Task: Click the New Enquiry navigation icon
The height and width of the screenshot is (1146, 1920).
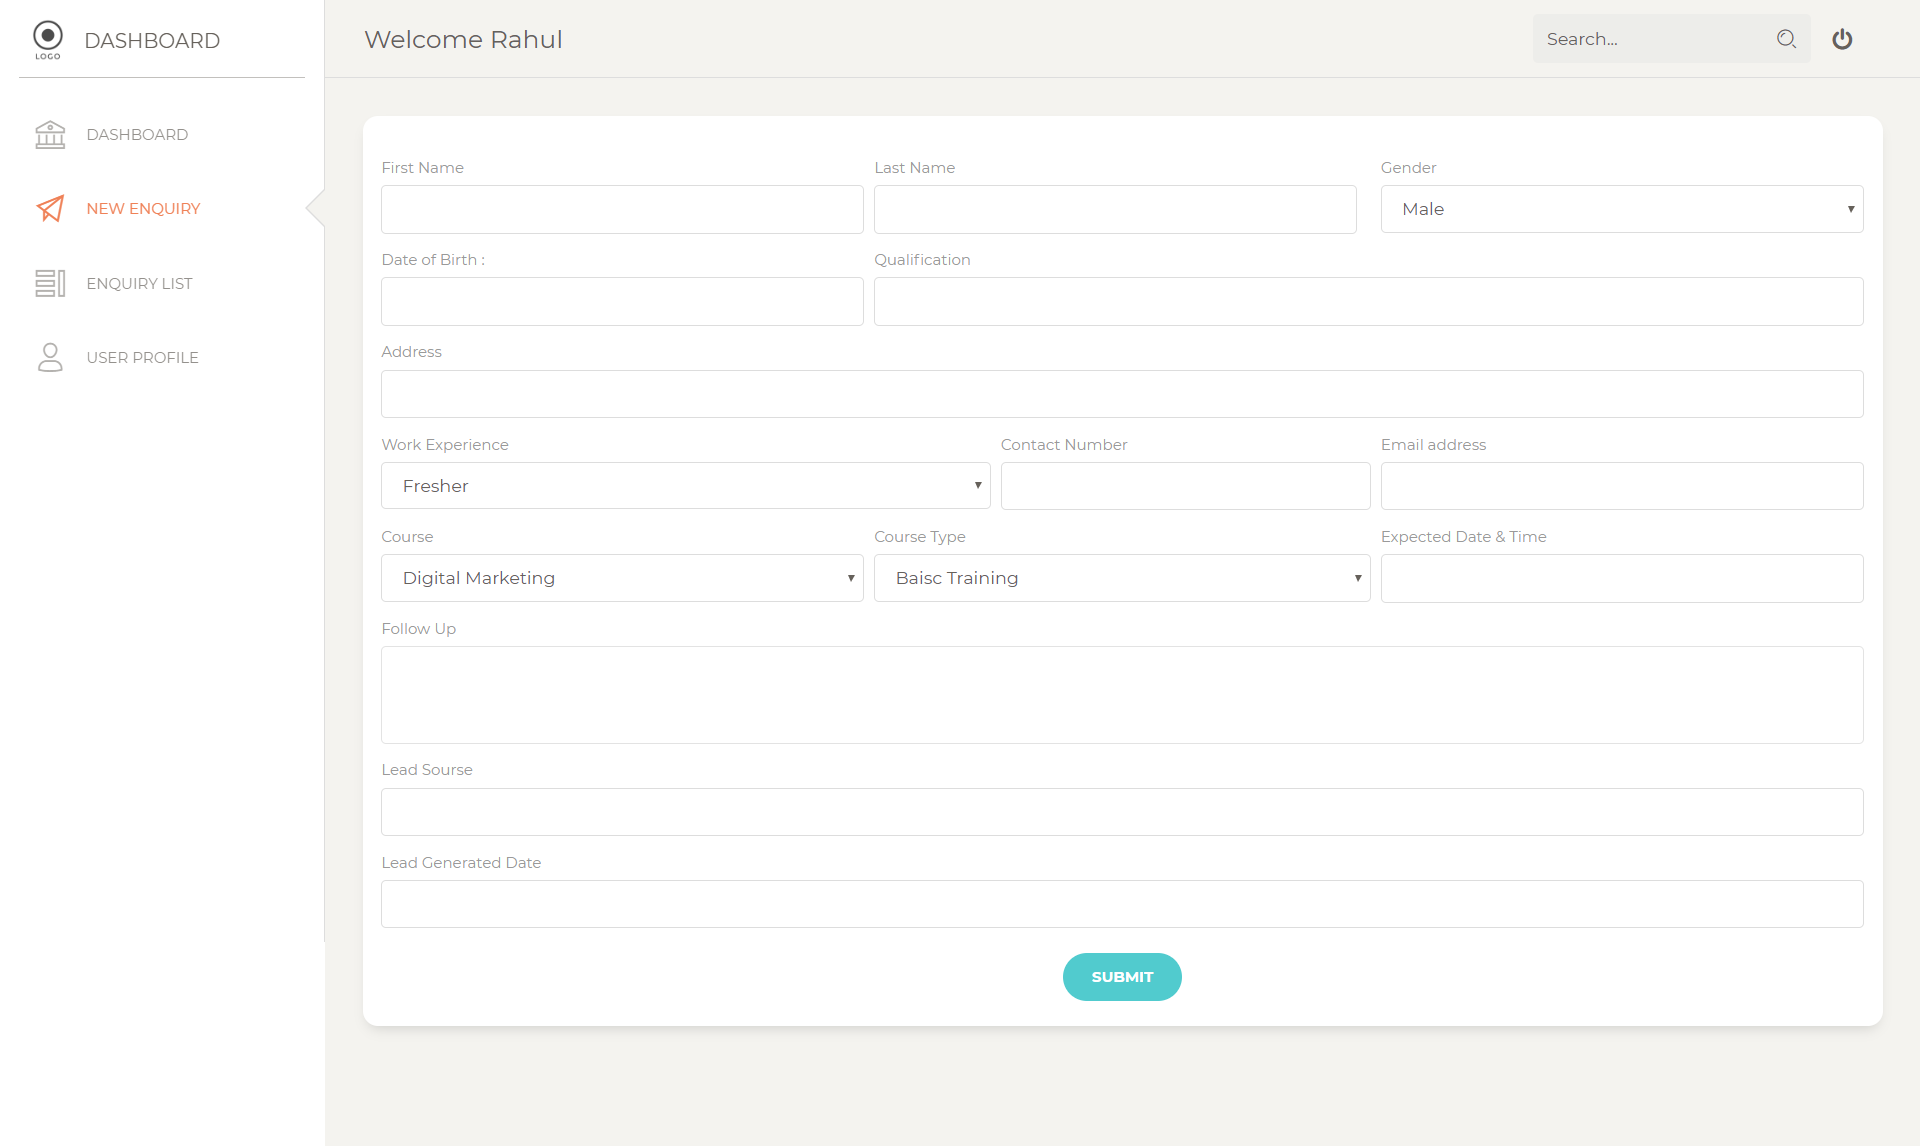Action: [49, 209]
